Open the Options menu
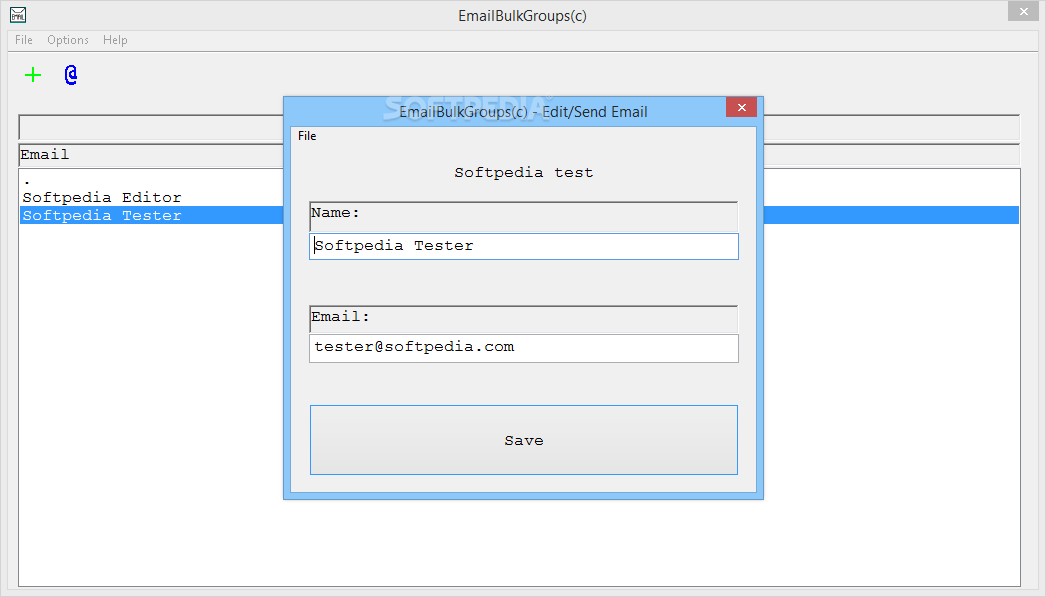The image size is (1046, 597). [68, 40]
